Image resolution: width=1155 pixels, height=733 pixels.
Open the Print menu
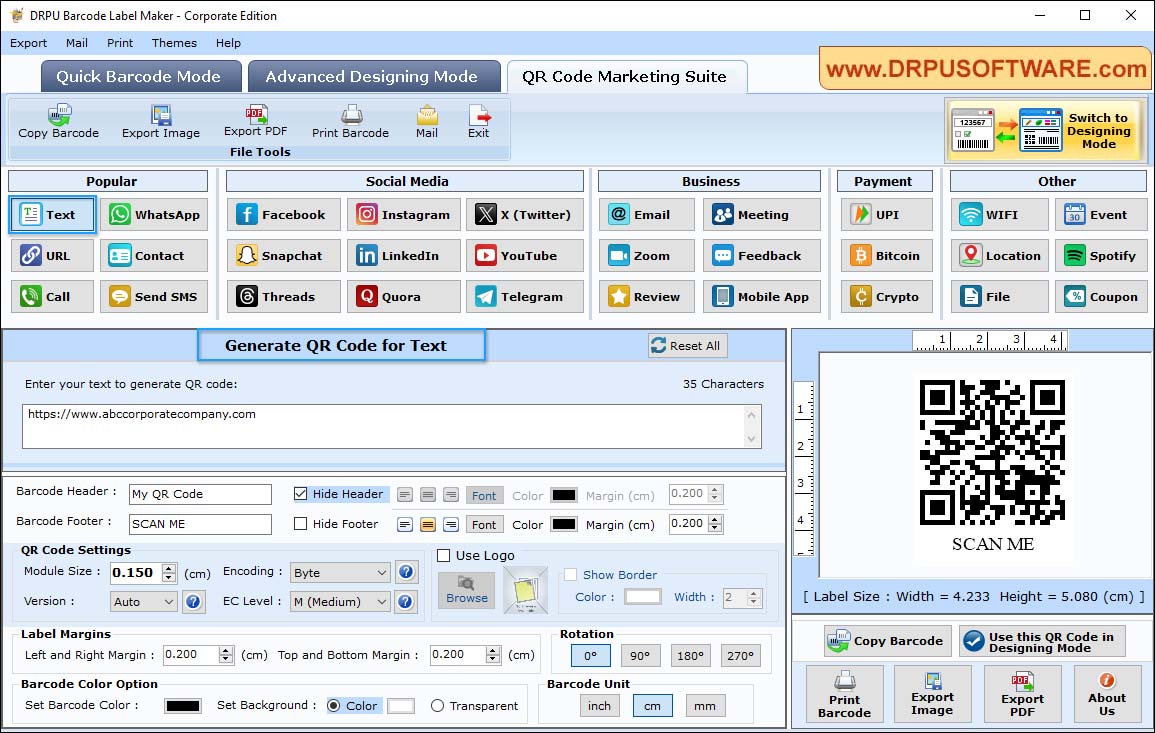pyautogui.click(x=120, y=43)
